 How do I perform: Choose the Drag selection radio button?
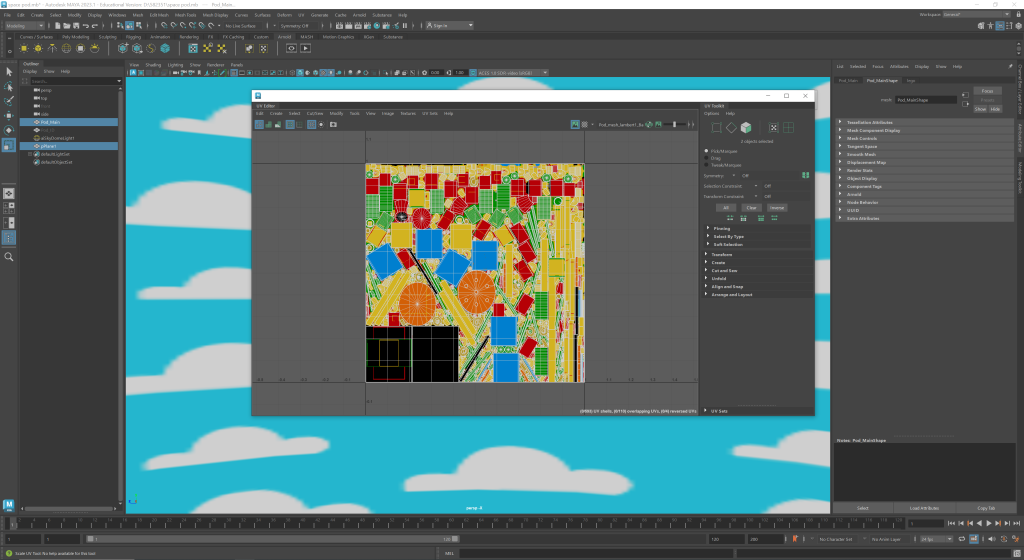click(707, 158)
